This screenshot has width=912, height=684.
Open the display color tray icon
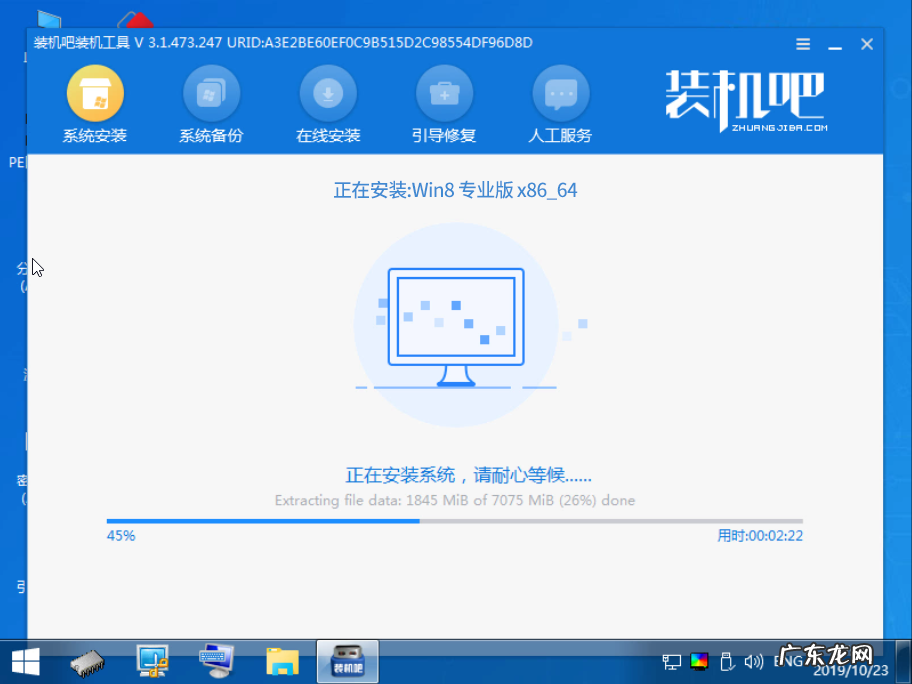tap(698, 661)
